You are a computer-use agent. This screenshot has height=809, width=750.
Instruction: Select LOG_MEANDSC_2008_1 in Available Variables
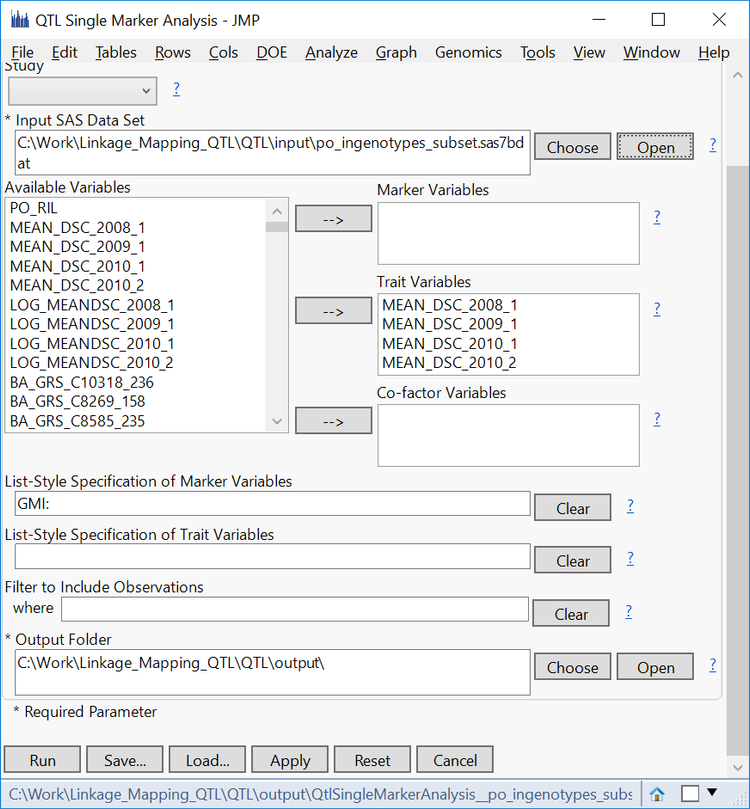(x=92, y=305)
